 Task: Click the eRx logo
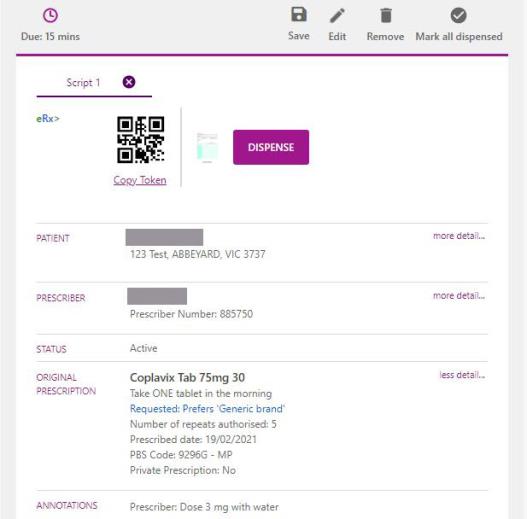48,119
